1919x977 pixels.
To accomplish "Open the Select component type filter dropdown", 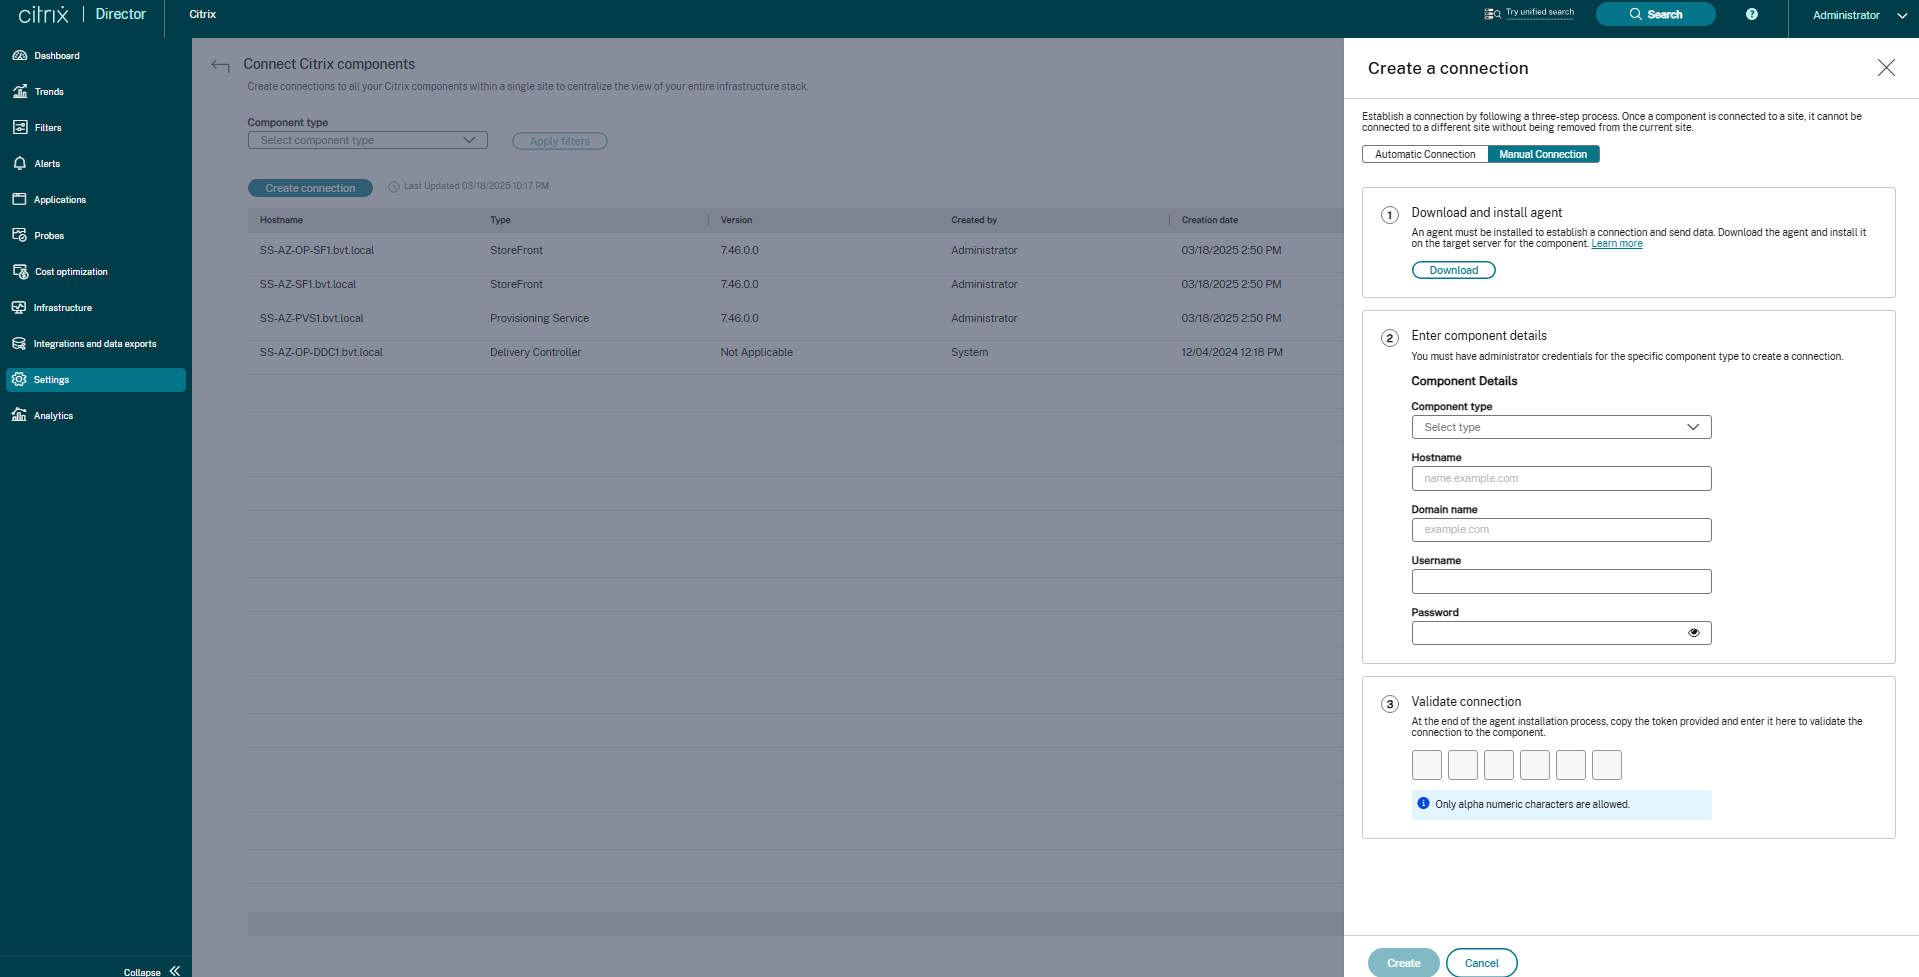I will pyautogui.click(x=367, y=141).
